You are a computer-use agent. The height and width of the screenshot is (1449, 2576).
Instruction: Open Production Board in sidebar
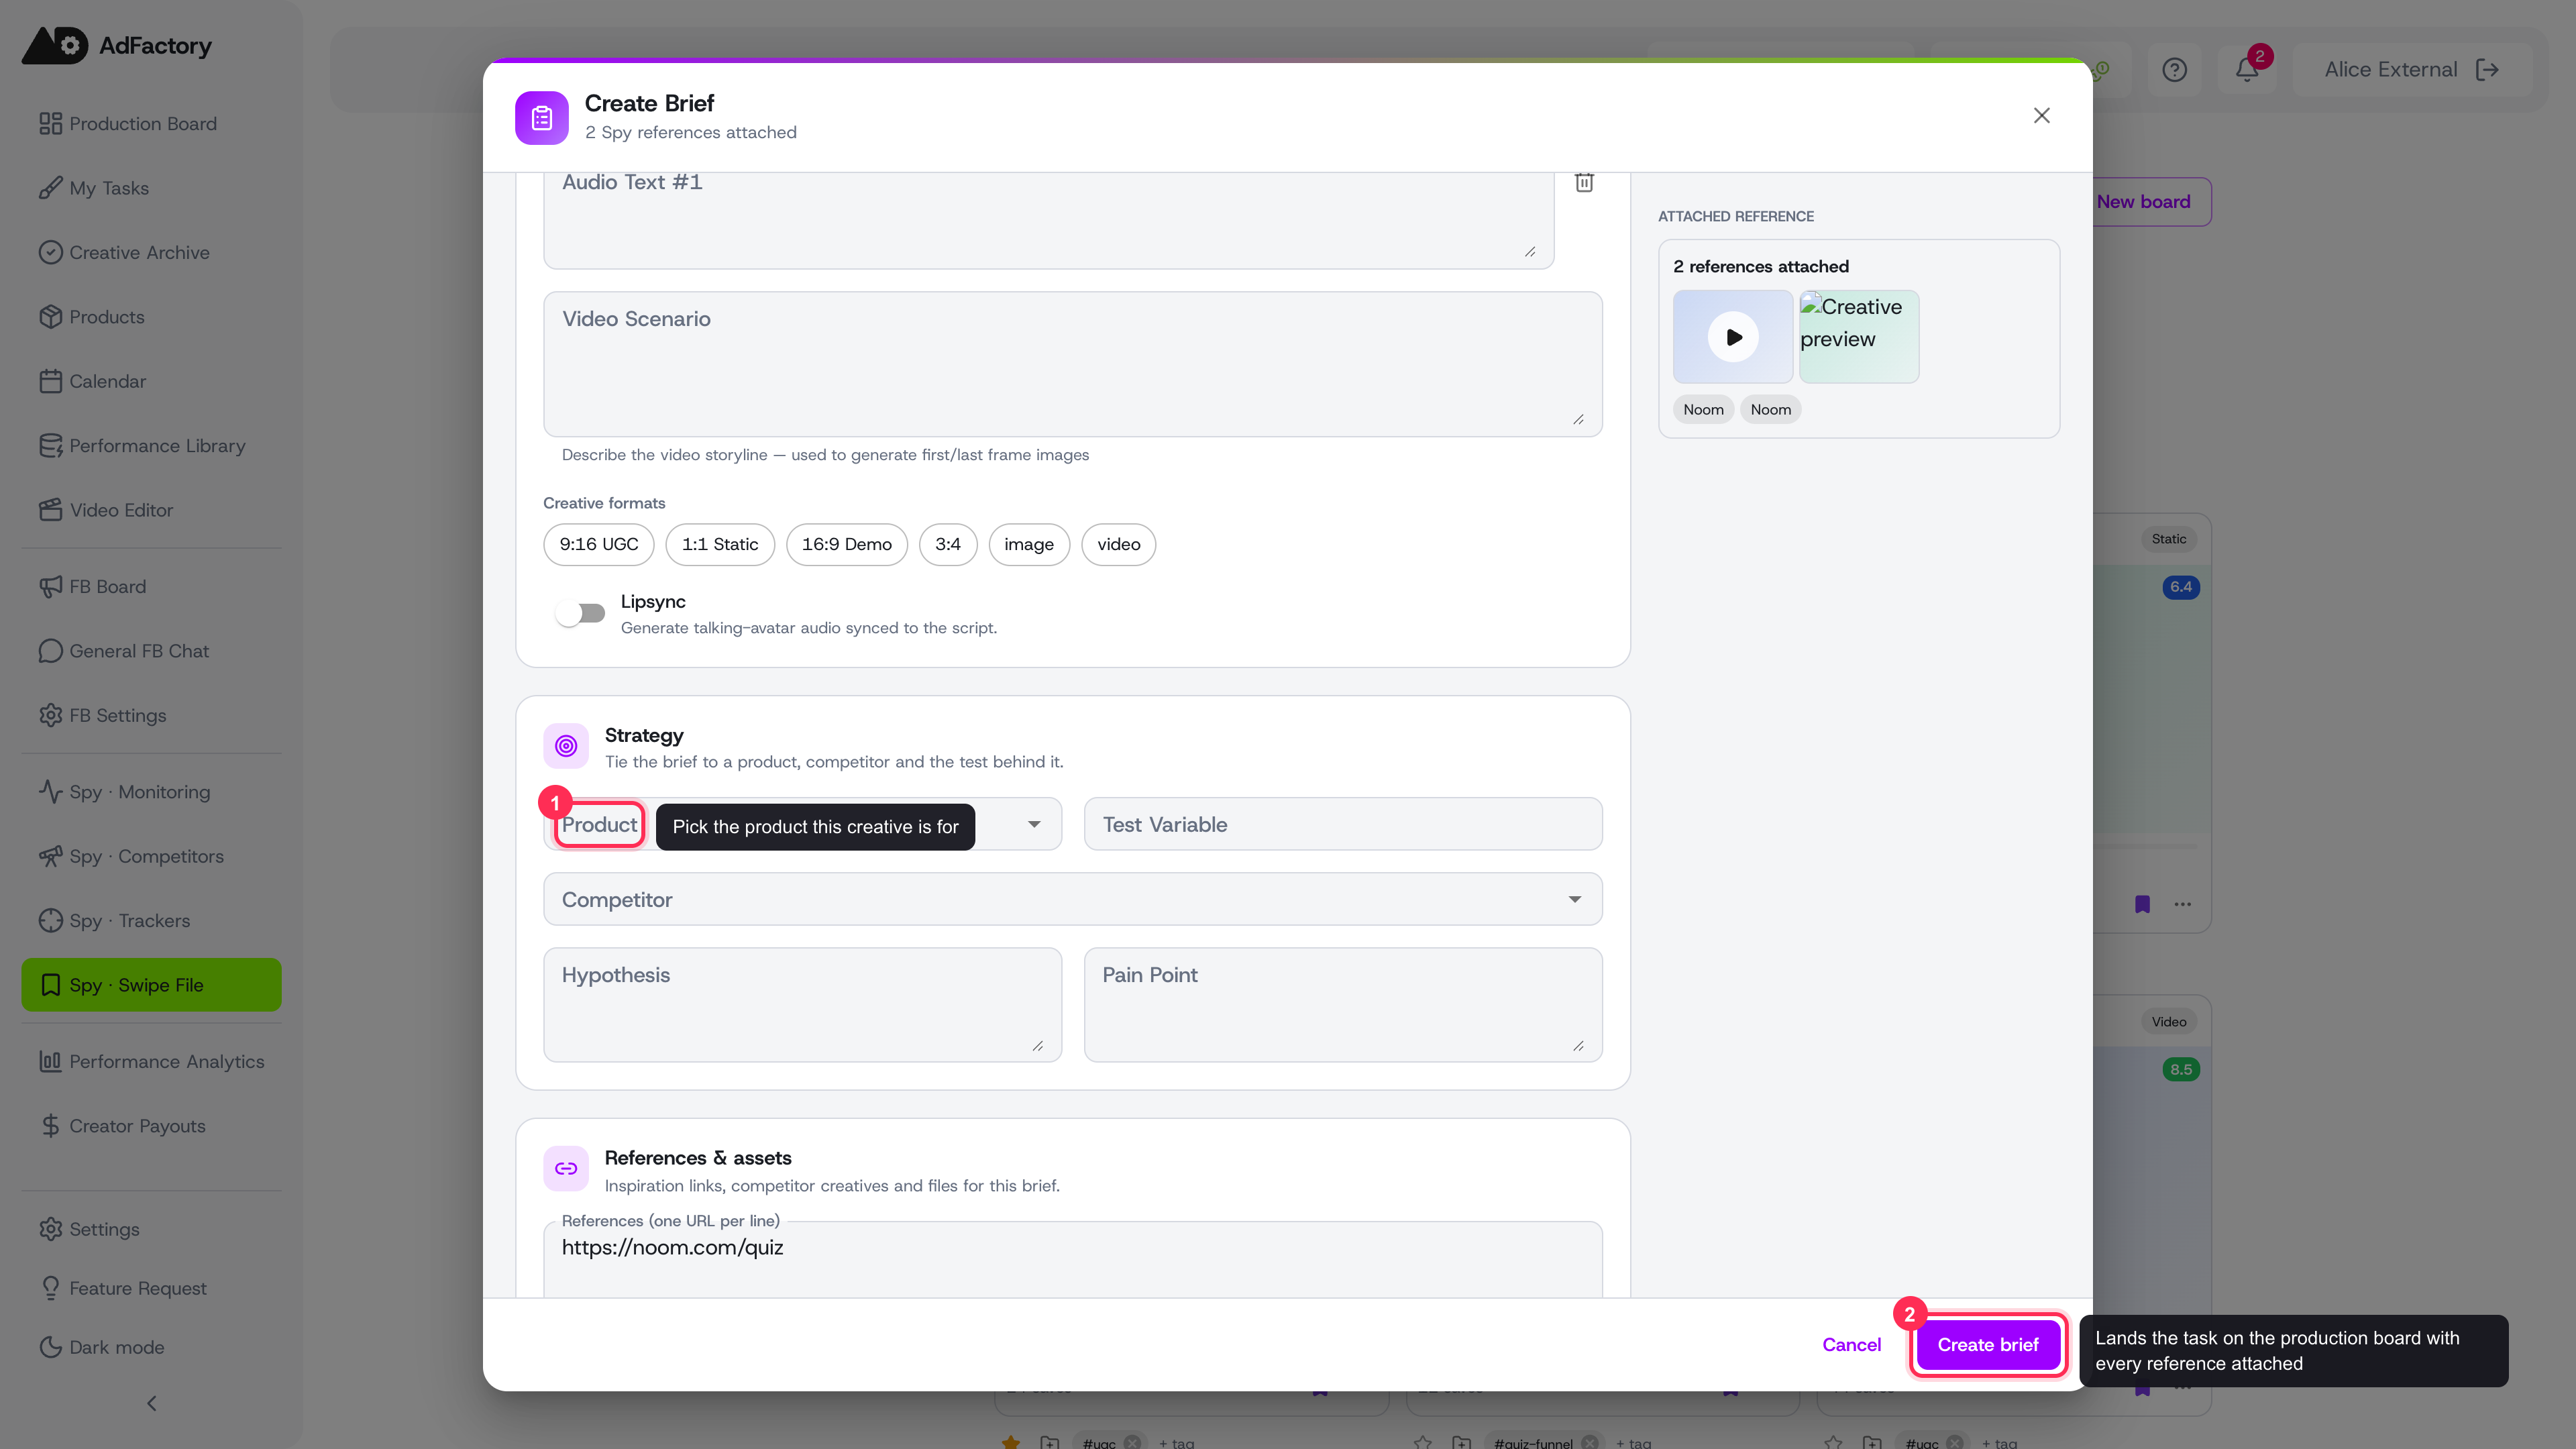151,124
